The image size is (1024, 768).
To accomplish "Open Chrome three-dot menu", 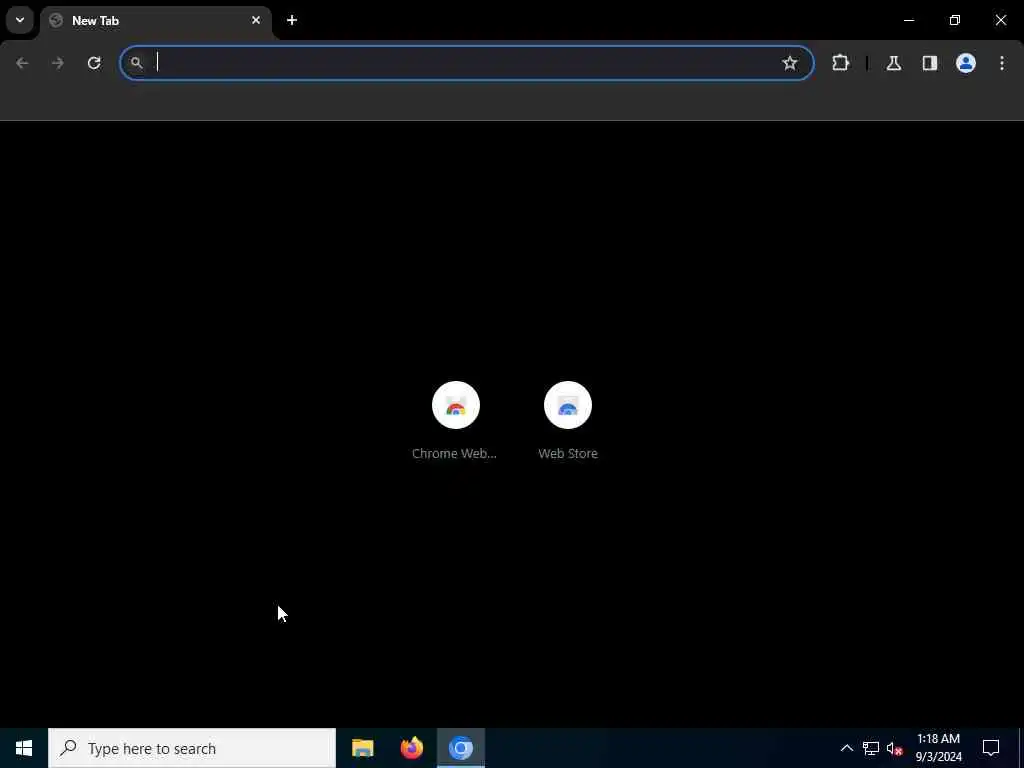I will coord(1001,63).
